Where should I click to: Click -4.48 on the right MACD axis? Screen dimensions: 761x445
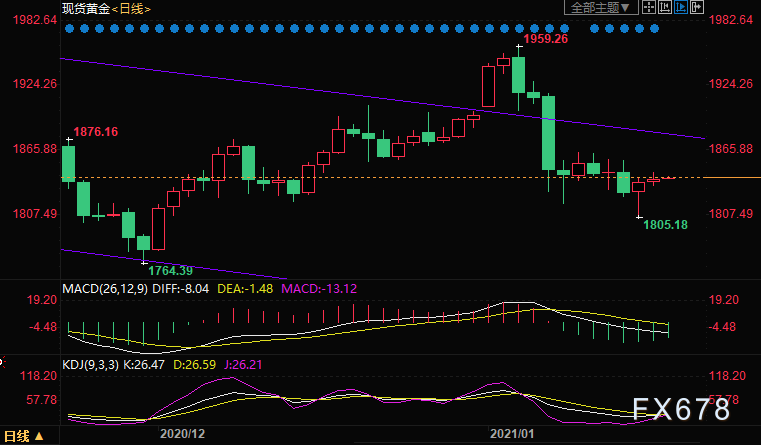point(723,327)
